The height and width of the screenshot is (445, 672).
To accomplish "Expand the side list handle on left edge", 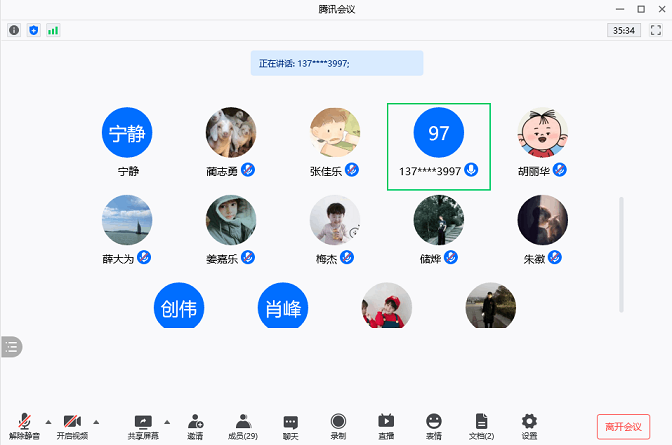I will pos(11,347).
